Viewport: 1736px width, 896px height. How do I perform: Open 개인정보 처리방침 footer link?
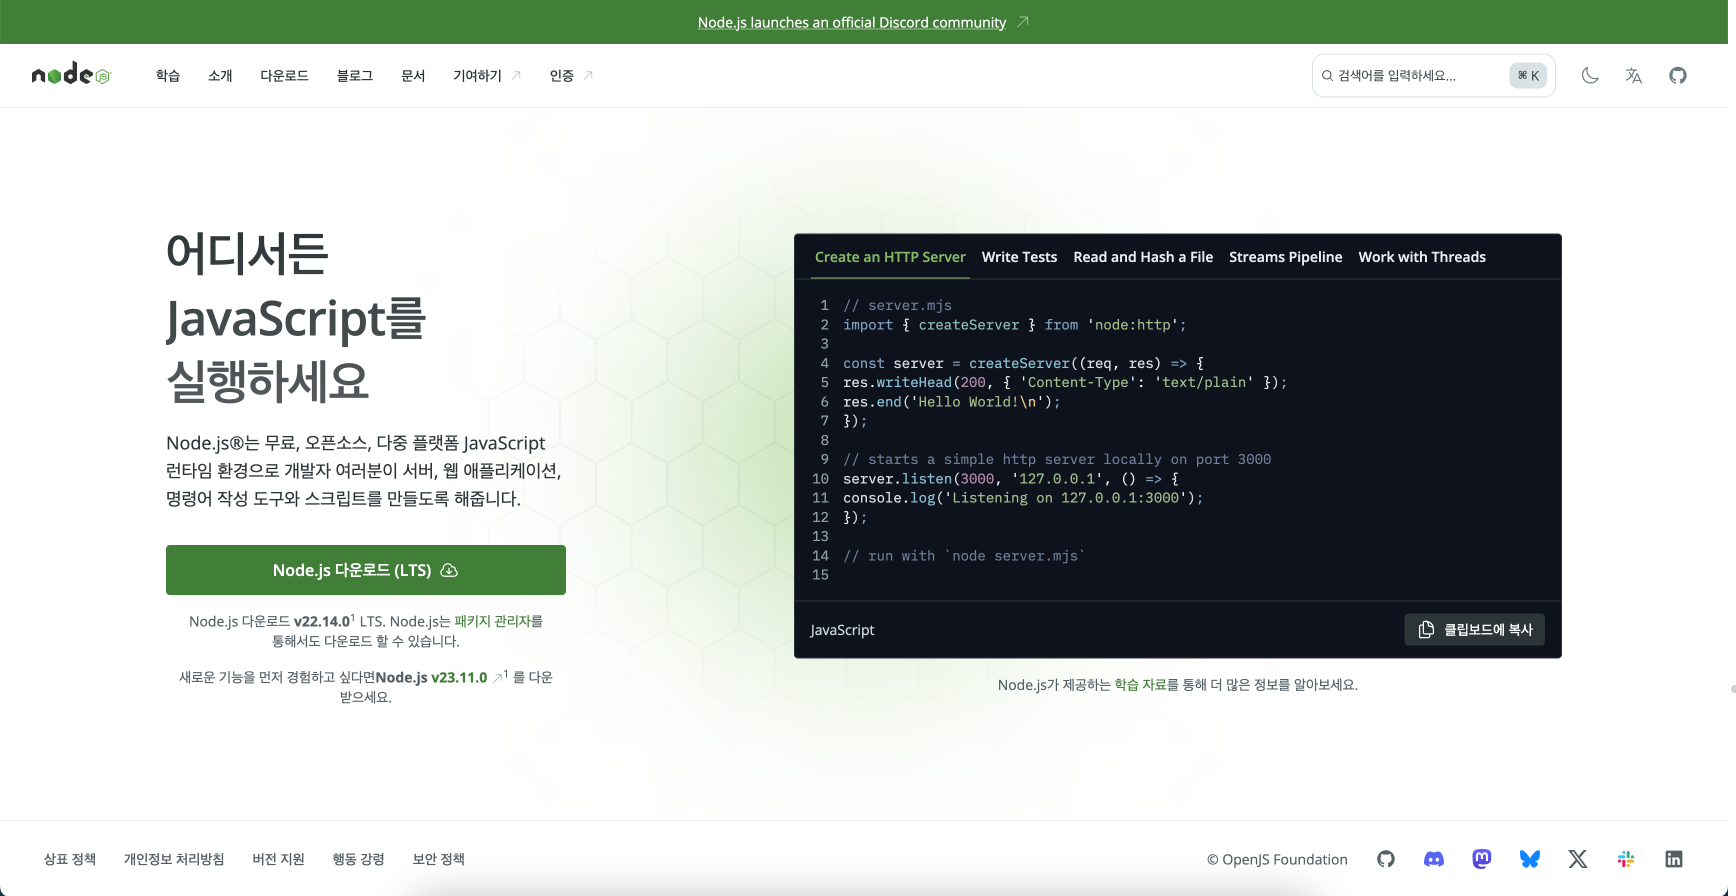tap(174, 859)
